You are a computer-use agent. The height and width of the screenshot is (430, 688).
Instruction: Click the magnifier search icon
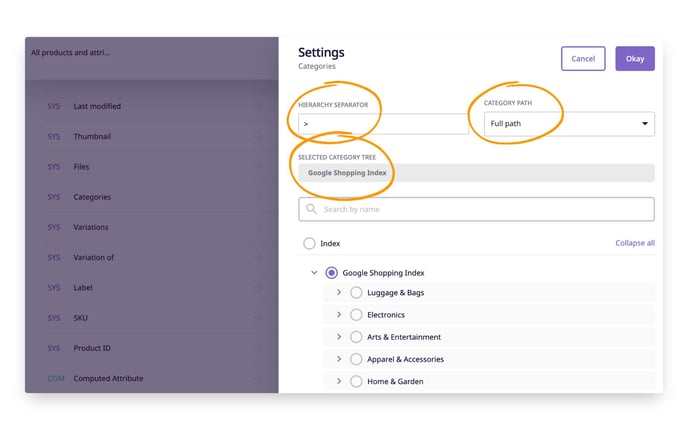coord(312,209)
